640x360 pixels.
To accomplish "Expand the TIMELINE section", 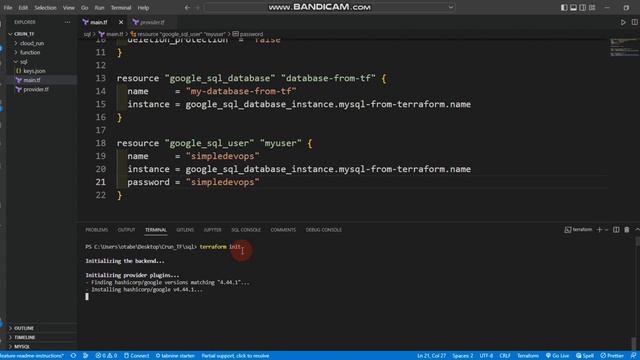I will [24, 337].
